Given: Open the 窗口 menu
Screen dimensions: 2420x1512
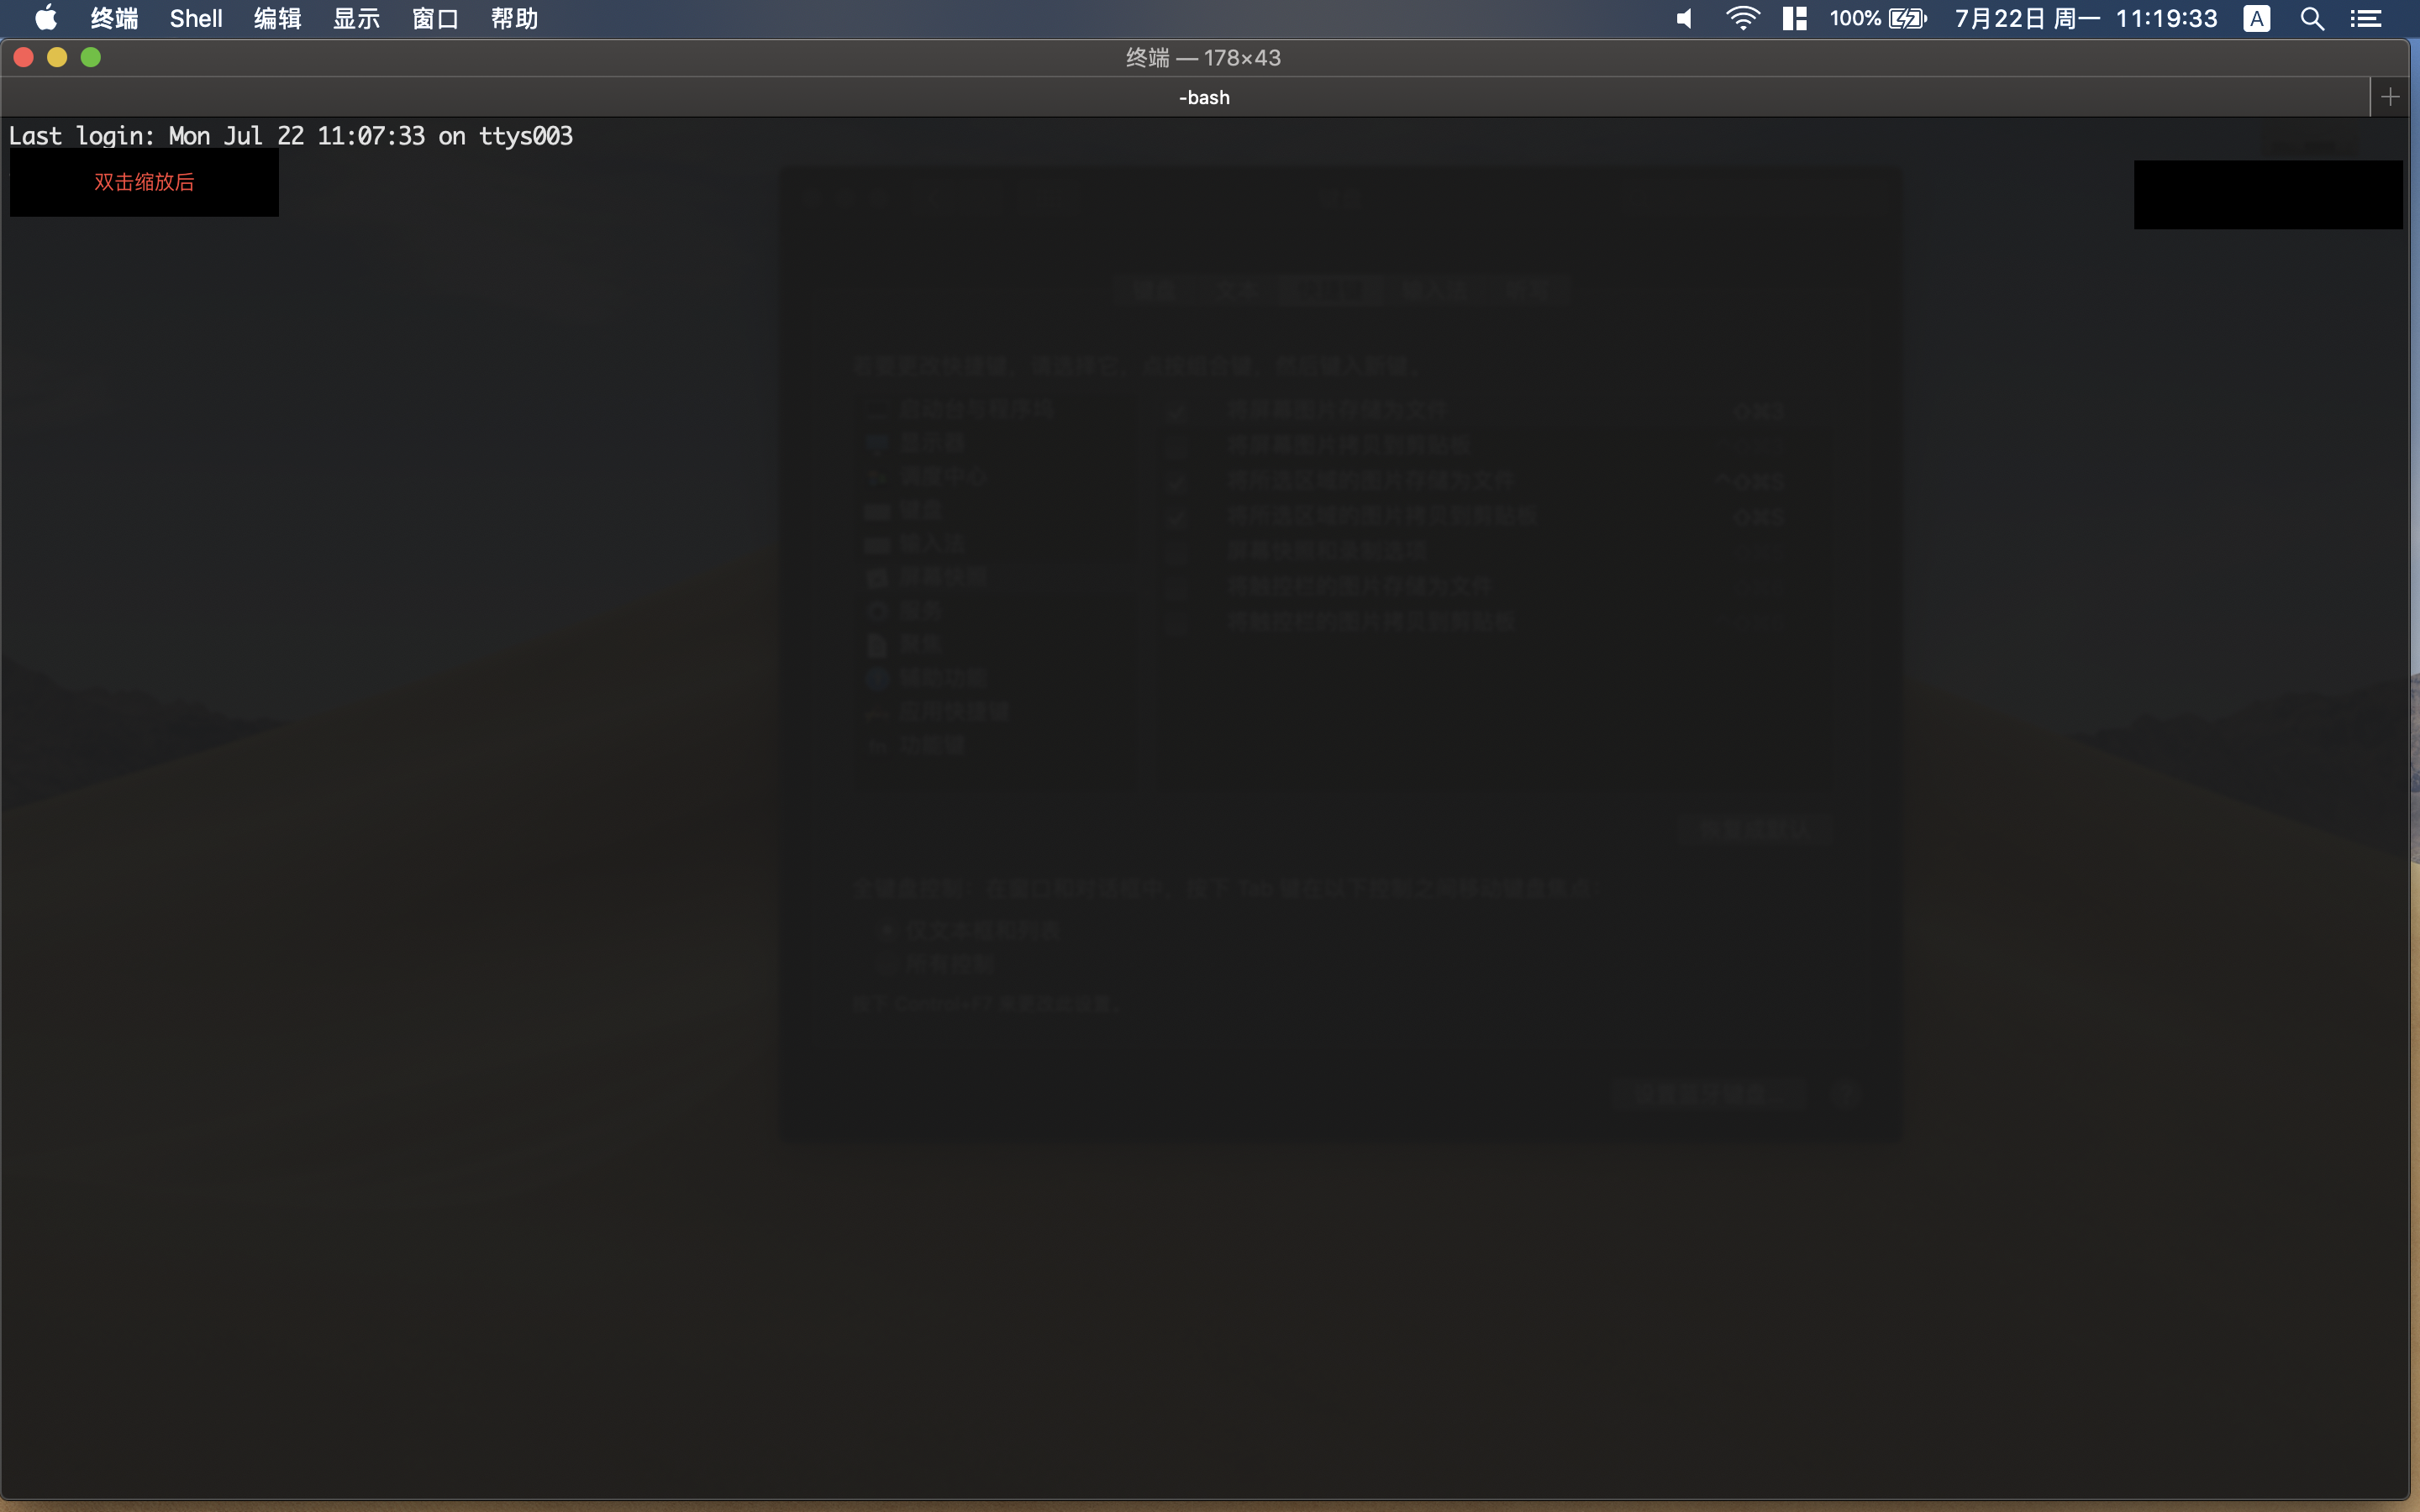Looking at the screenshot, I should 435,18.
